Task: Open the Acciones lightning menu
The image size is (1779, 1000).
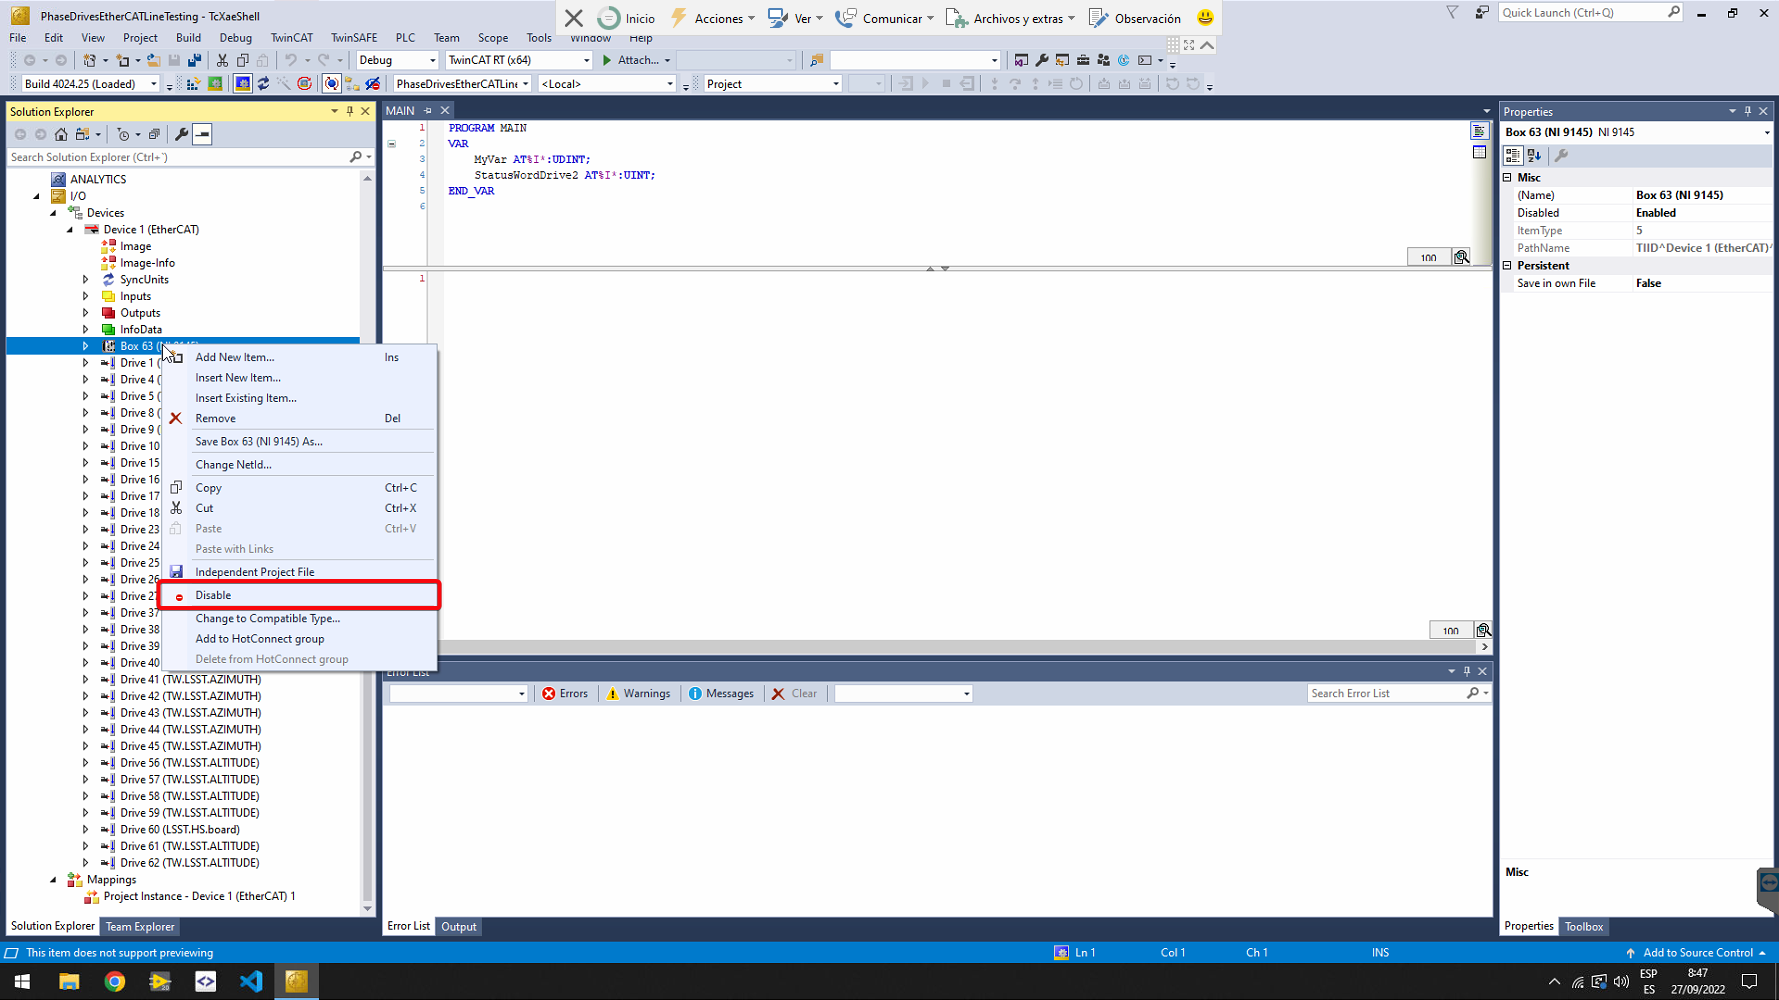Action: pos(713,18)
